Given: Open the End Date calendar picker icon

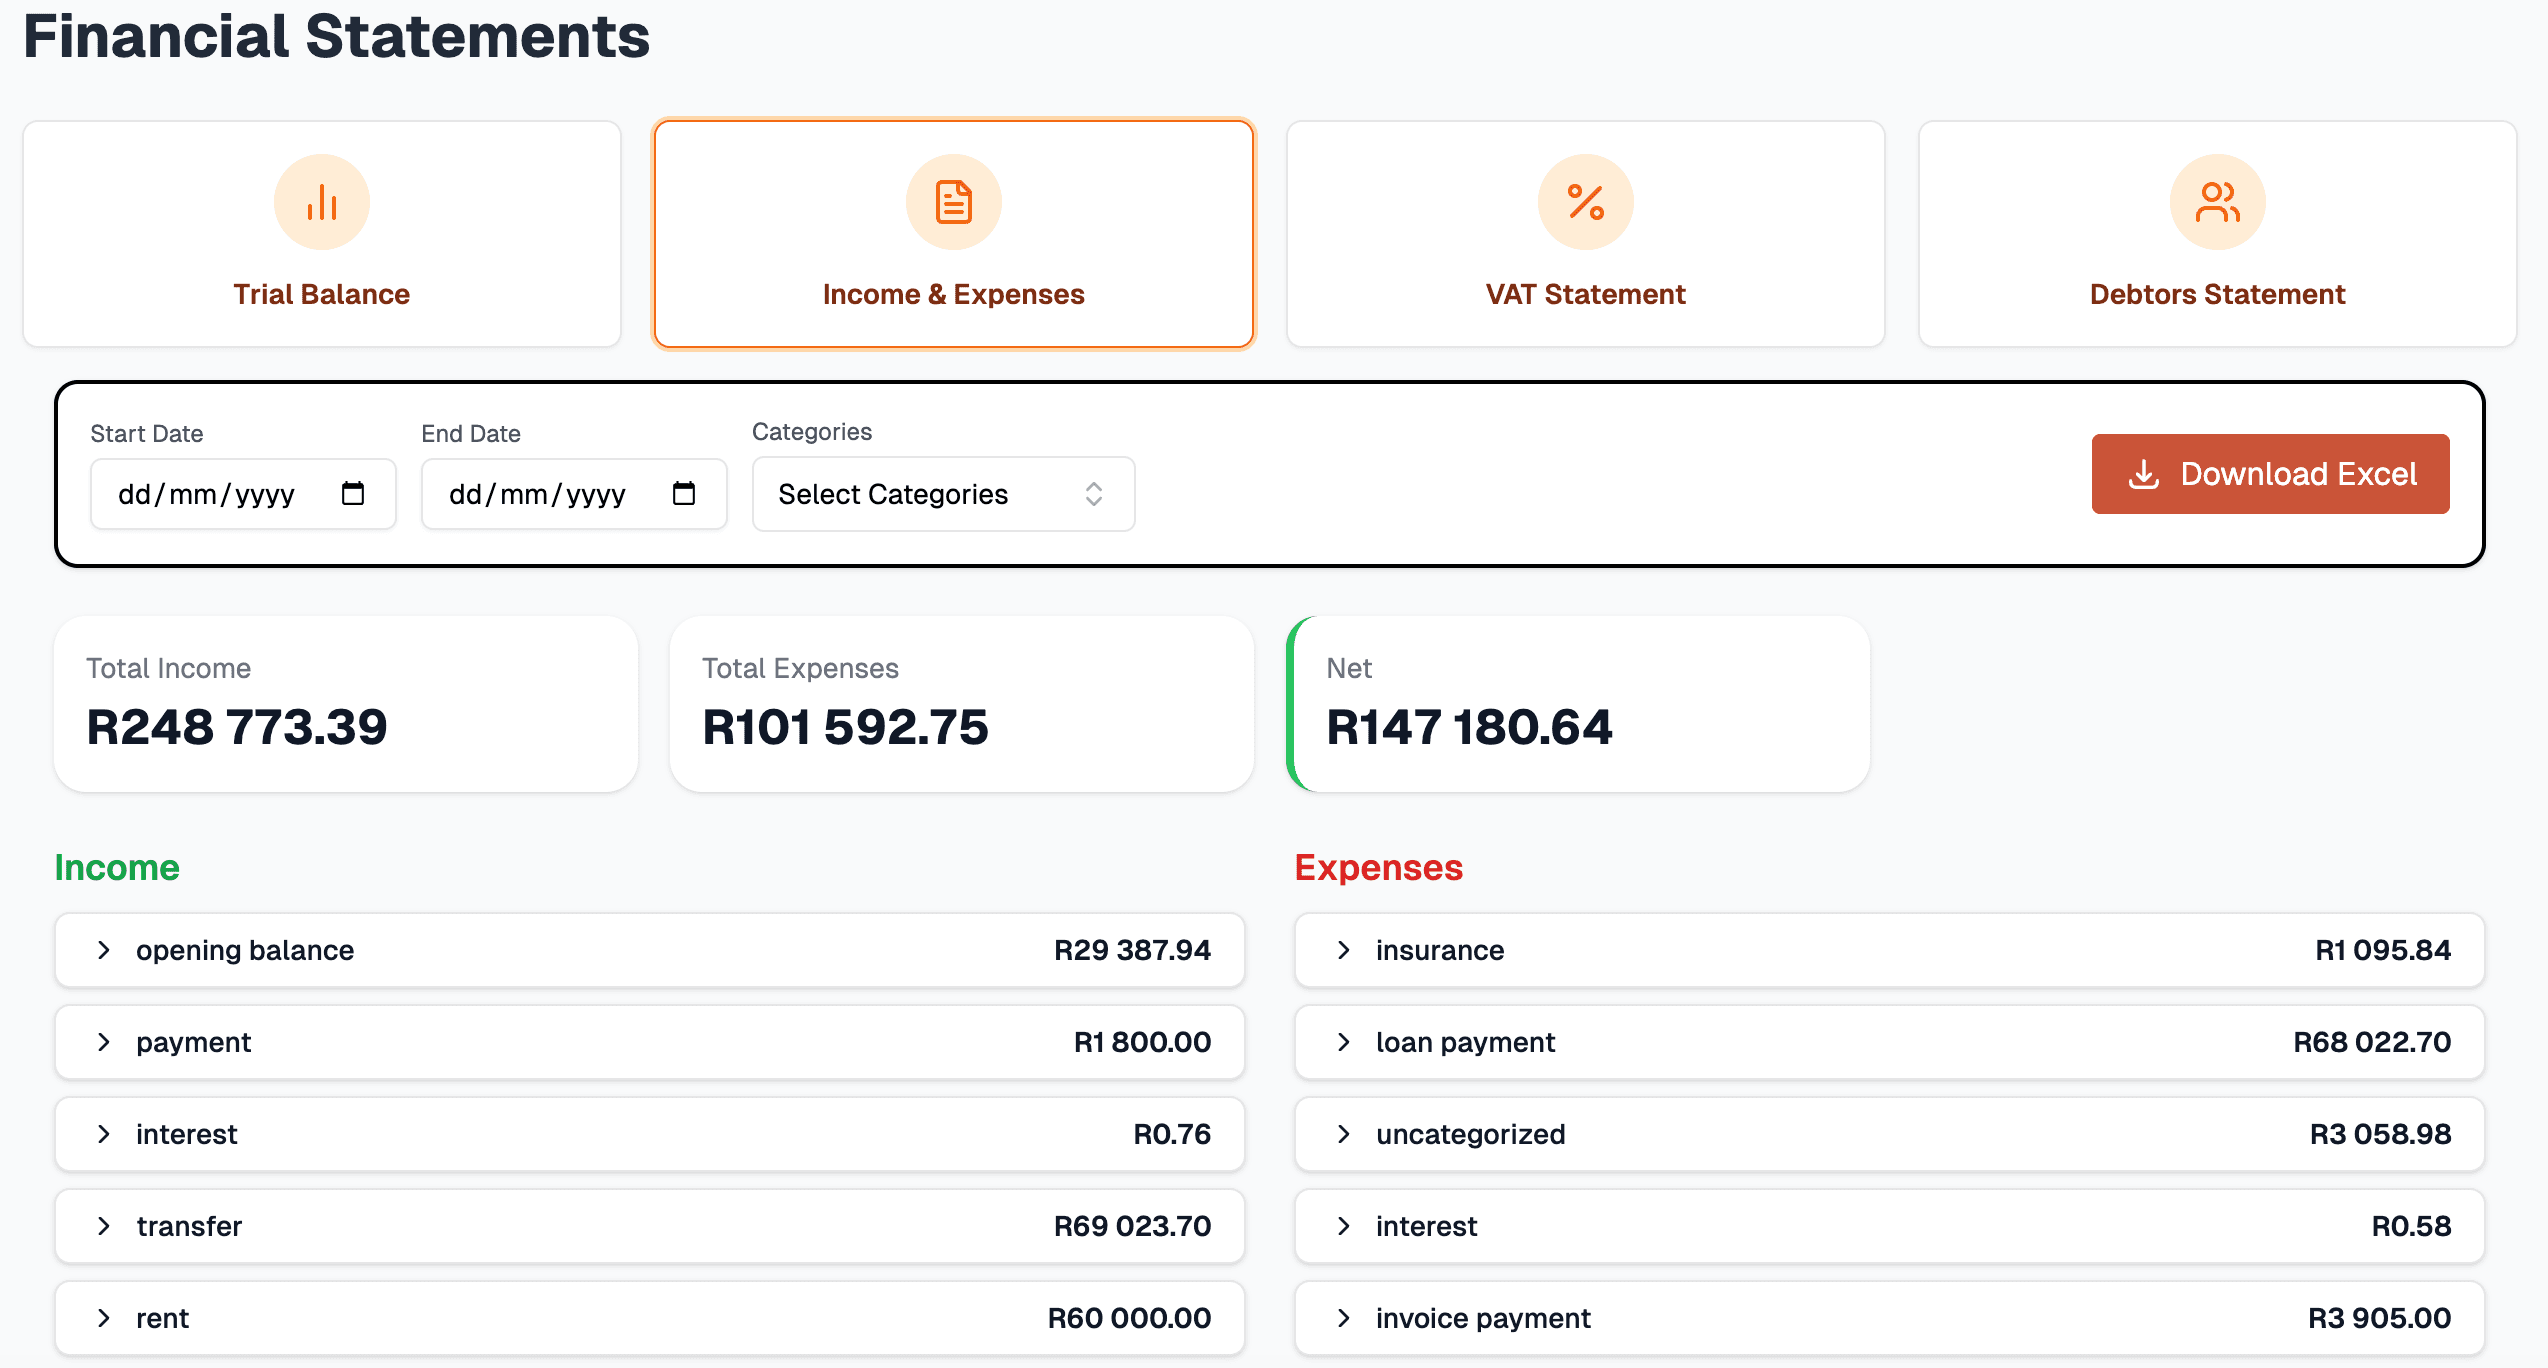Looking at the screenshot, I should (x=684, y=493).
